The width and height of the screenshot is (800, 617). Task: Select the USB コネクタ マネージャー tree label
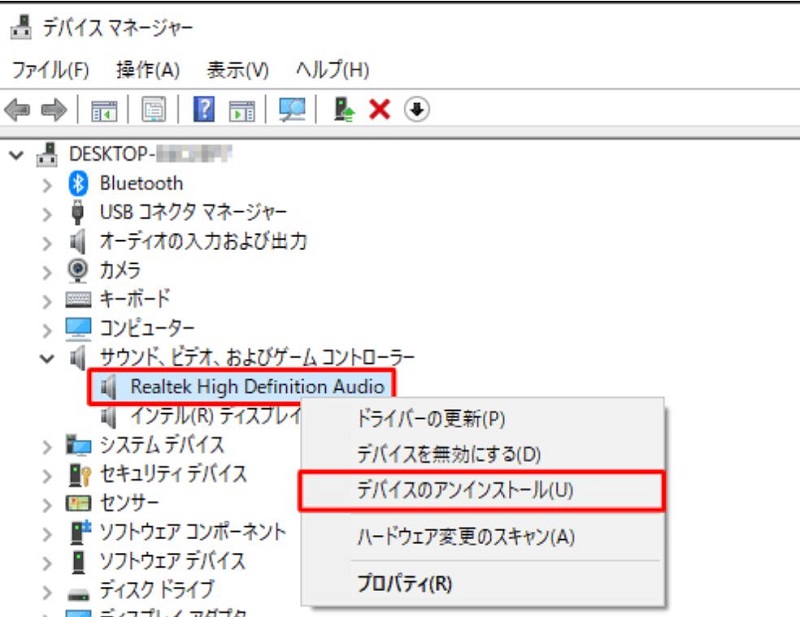point(193,212)
